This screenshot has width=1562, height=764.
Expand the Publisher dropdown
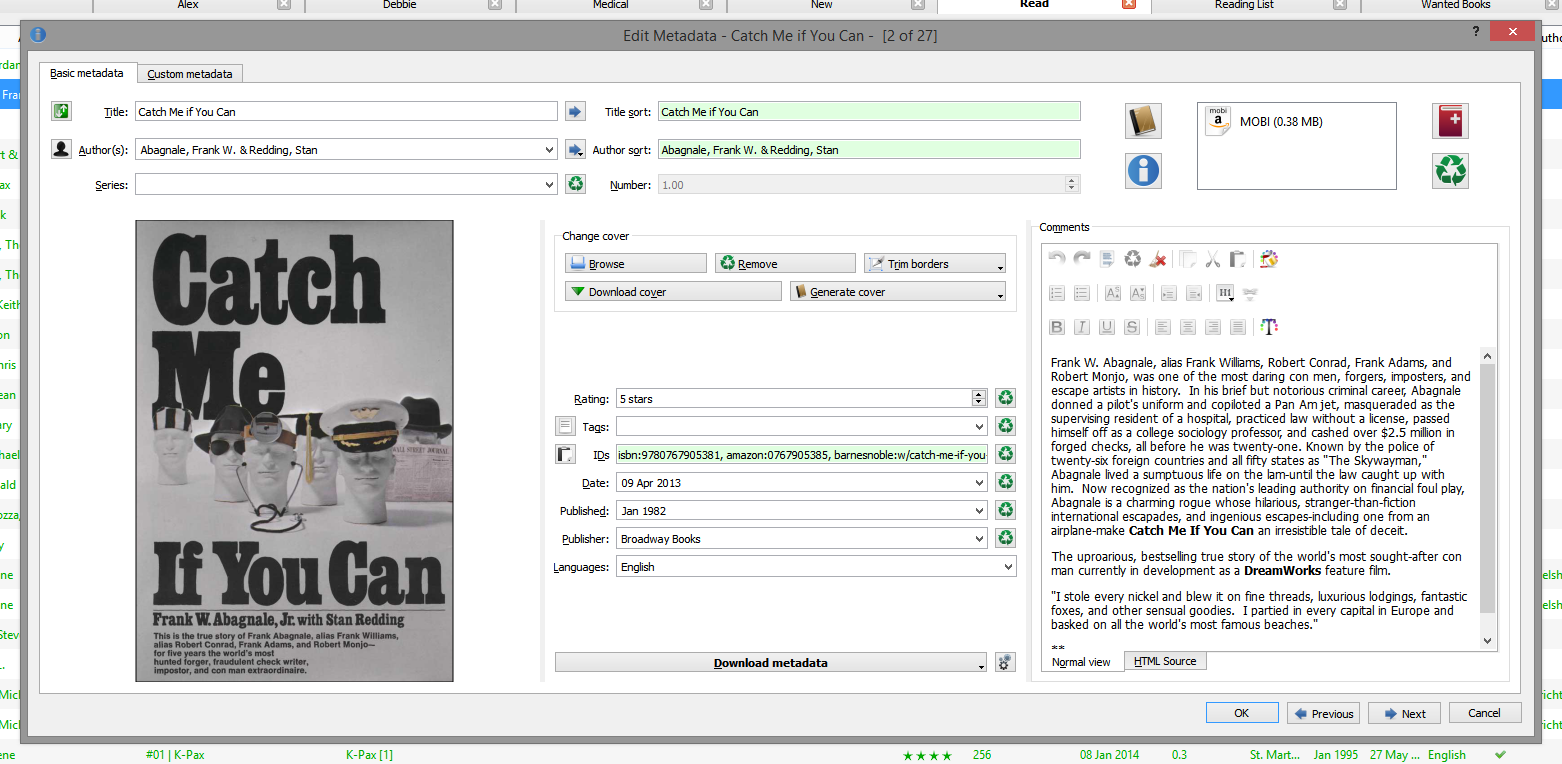[x=979, y=538]
